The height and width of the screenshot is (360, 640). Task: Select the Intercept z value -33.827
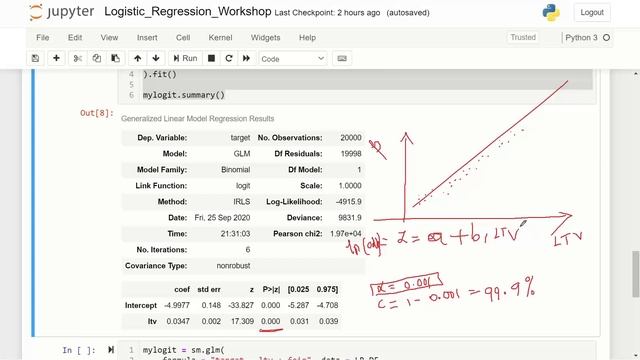(x=241, y=305)
